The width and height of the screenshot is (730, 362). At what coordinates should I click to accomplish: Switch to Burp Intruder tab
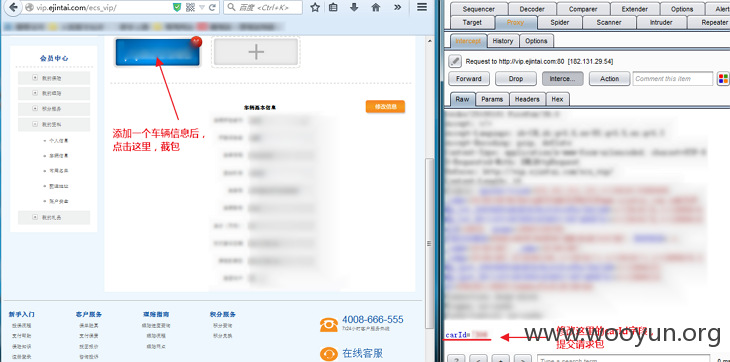[661, 22]
